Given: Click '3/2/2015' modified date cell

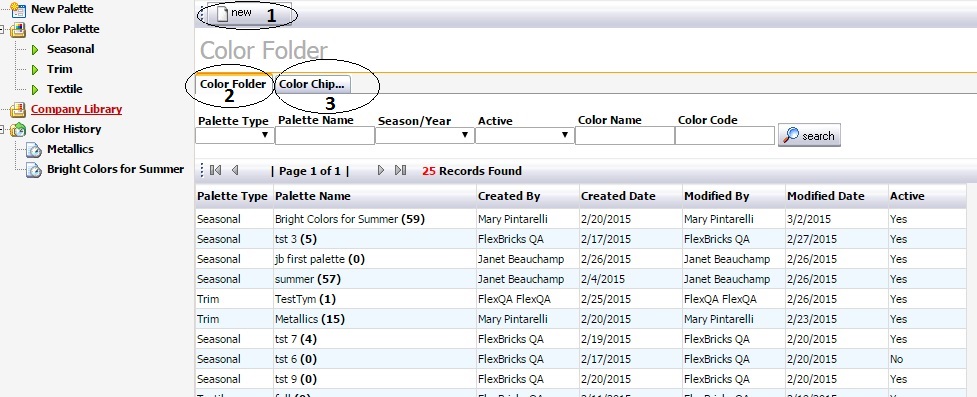Looking at the screenshot, I should (x=809, y=219).
